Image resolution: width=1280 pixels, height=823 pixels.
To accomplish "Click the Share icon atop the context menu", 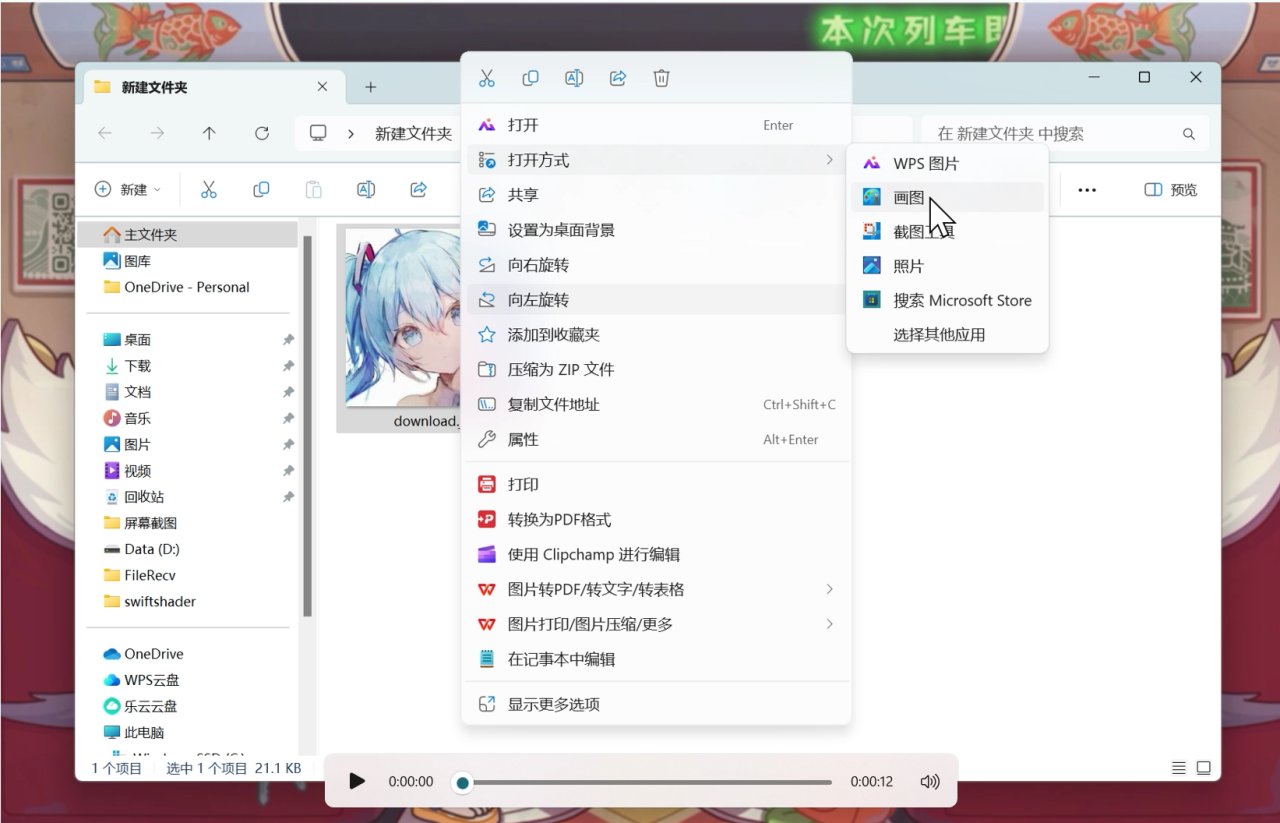I will (618, 78).
